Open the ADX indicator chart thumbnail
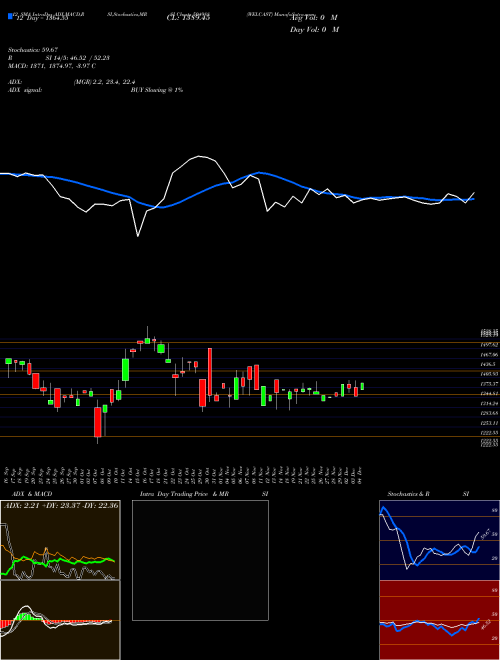Screen dimensions: 500x660 tap(60, 540)
